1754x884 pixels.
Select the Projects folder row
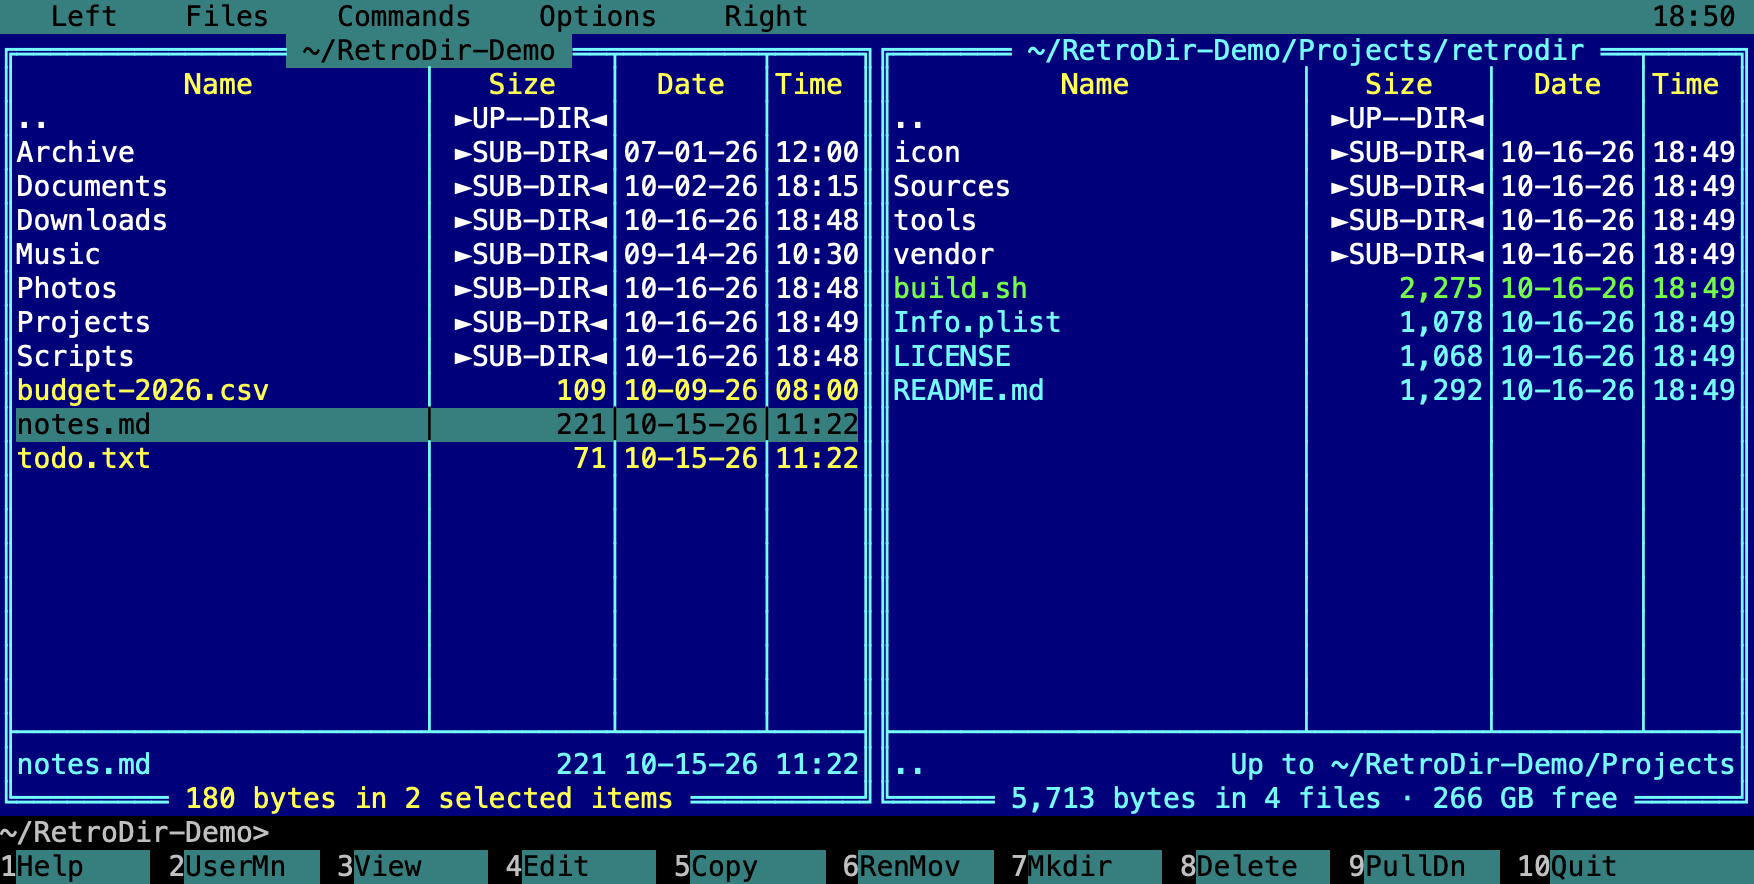point(437,322)
